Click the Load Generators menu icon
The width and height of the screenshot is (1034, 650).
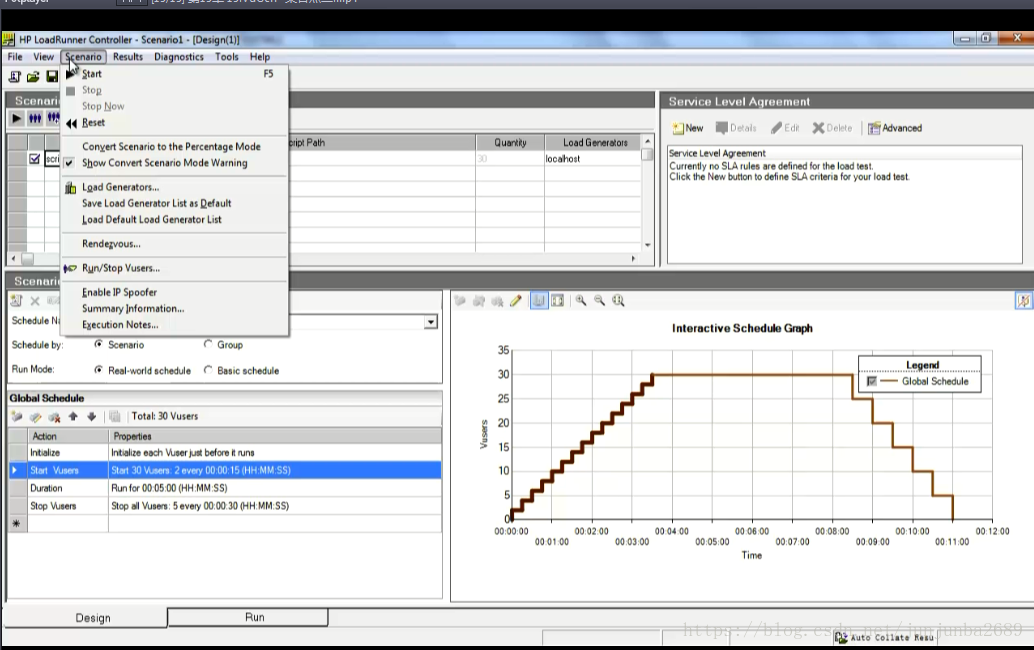point(71,188)
